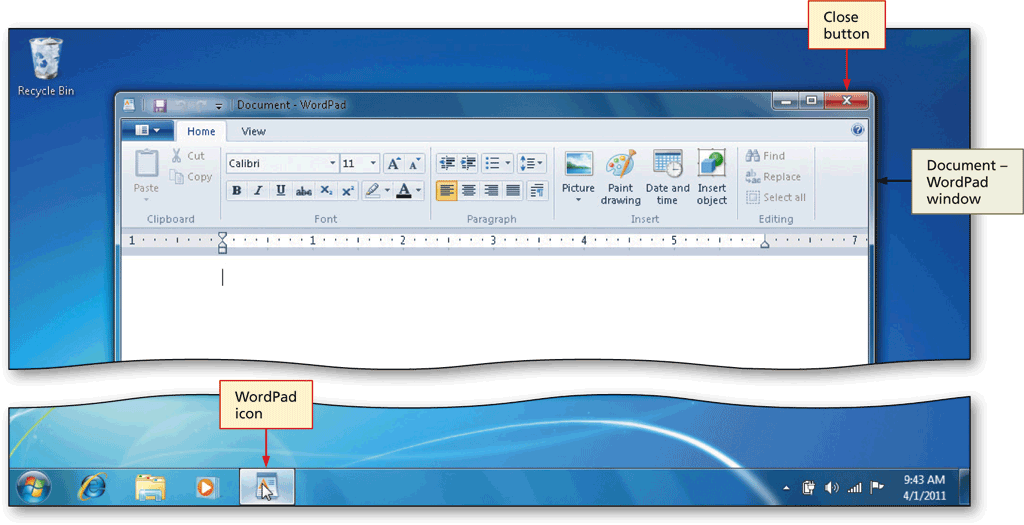This screenshot has width=1024, height=525.
Task: Open network signal tray icon
Action: tap(854, 488)
